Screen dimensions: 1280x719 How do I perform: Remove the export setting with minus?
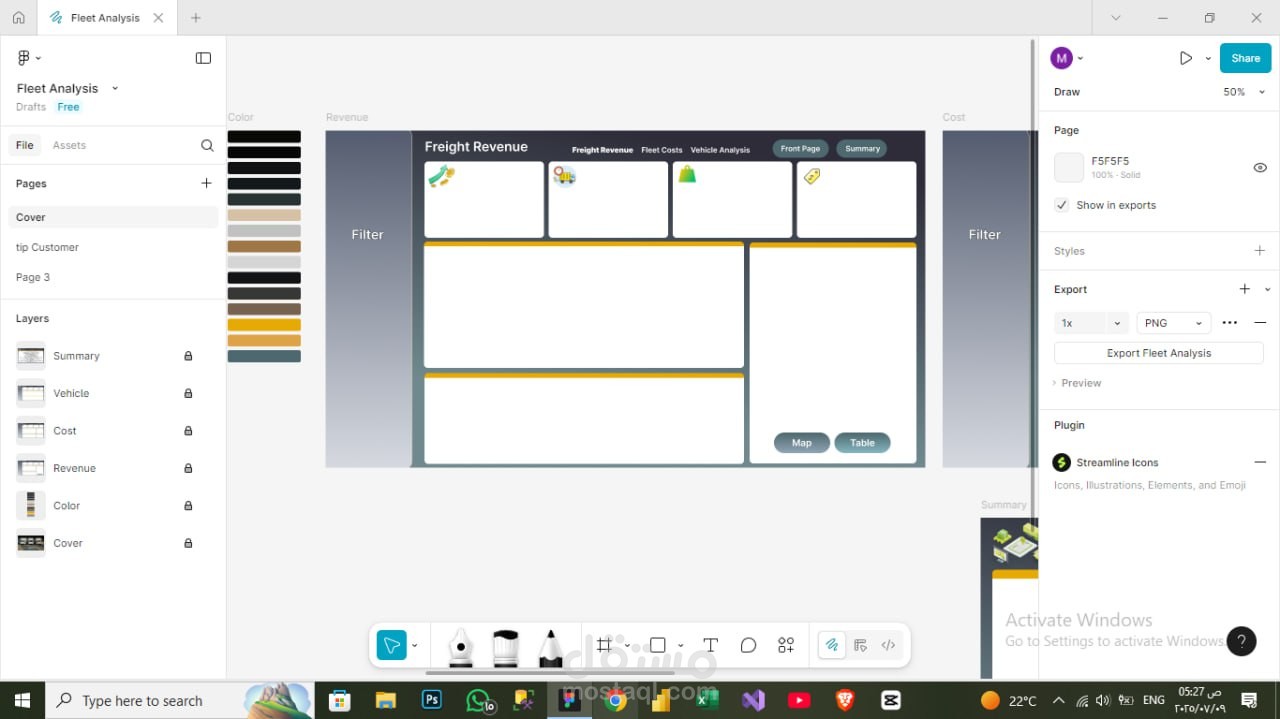(1260, 323)
